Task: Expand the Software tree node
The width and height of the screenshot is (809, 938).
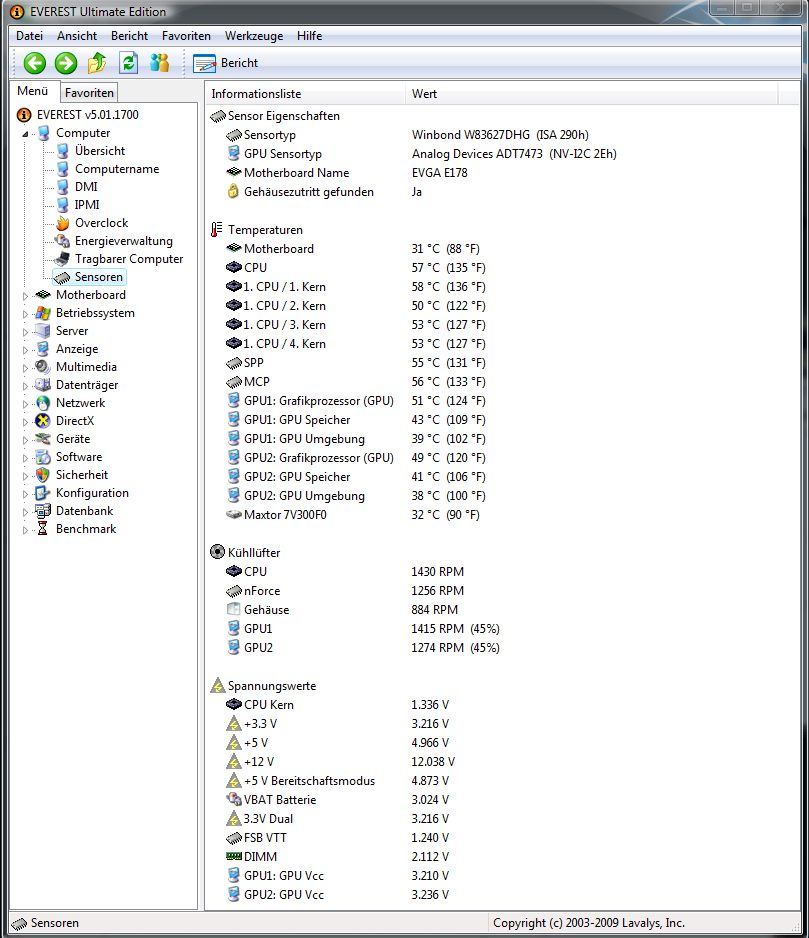Action: (25, 458)
